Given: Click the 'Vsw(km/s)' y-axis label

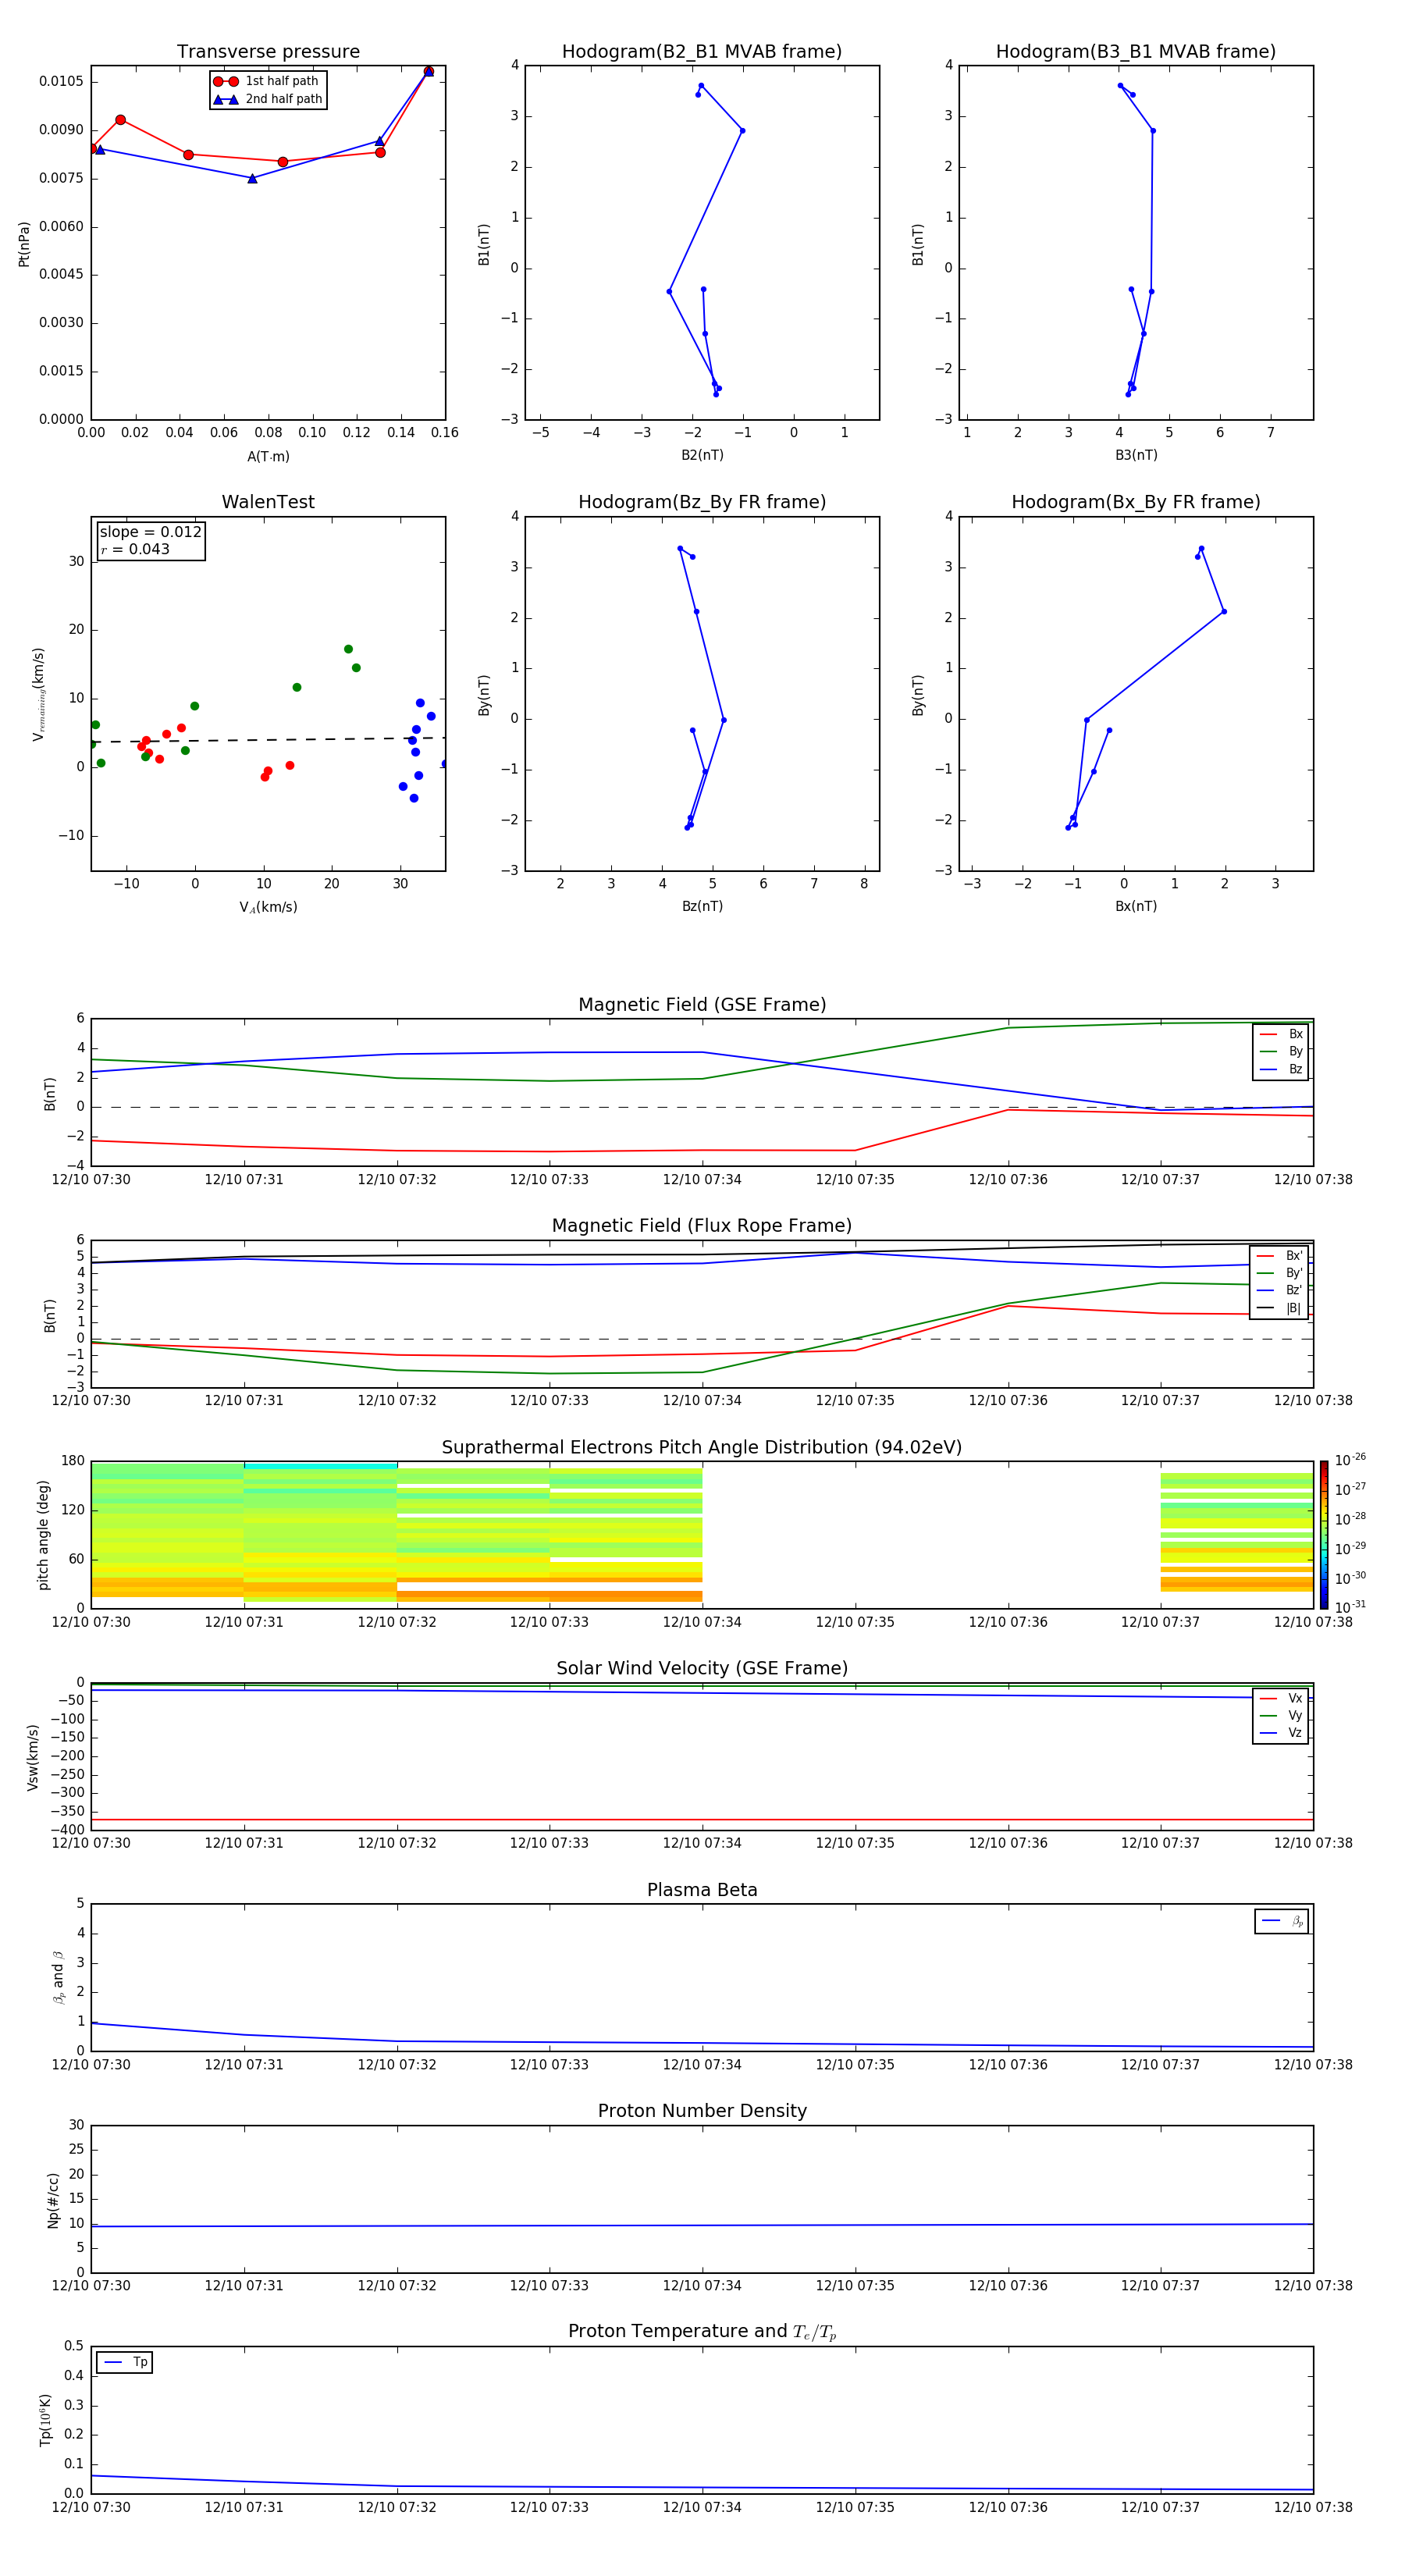Looking at the screenshot, I should click(33, 1757).
